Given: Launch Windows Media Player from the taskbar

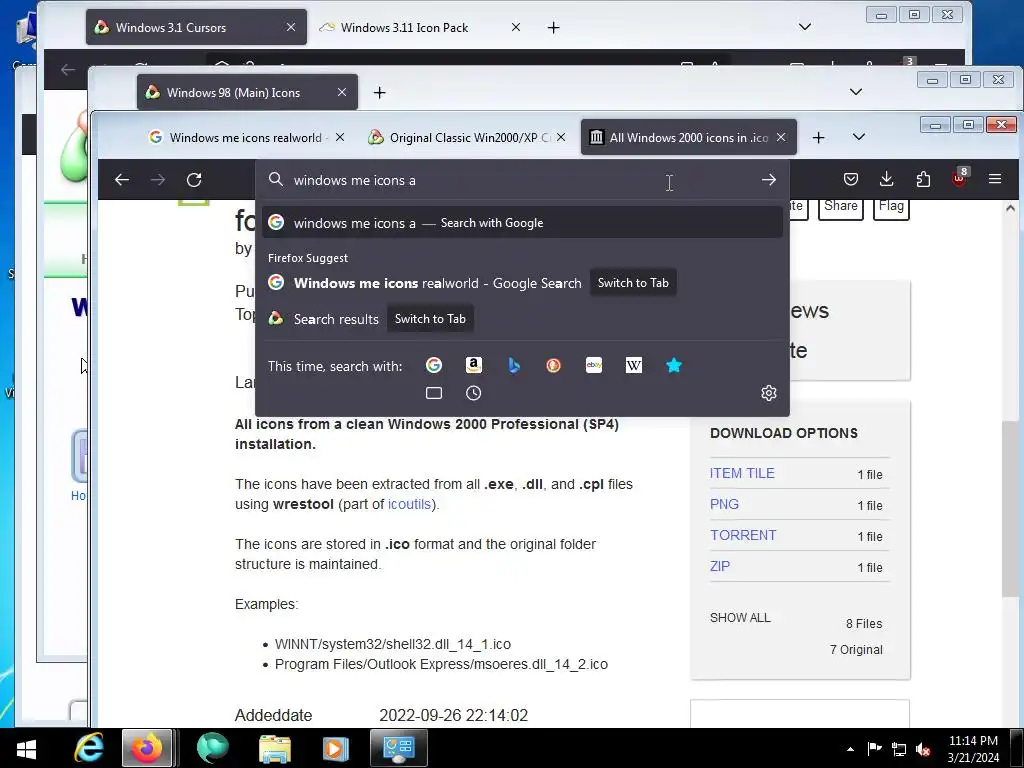Looking at the screenshot, I should pyautogui.click(x=335, y=748).
